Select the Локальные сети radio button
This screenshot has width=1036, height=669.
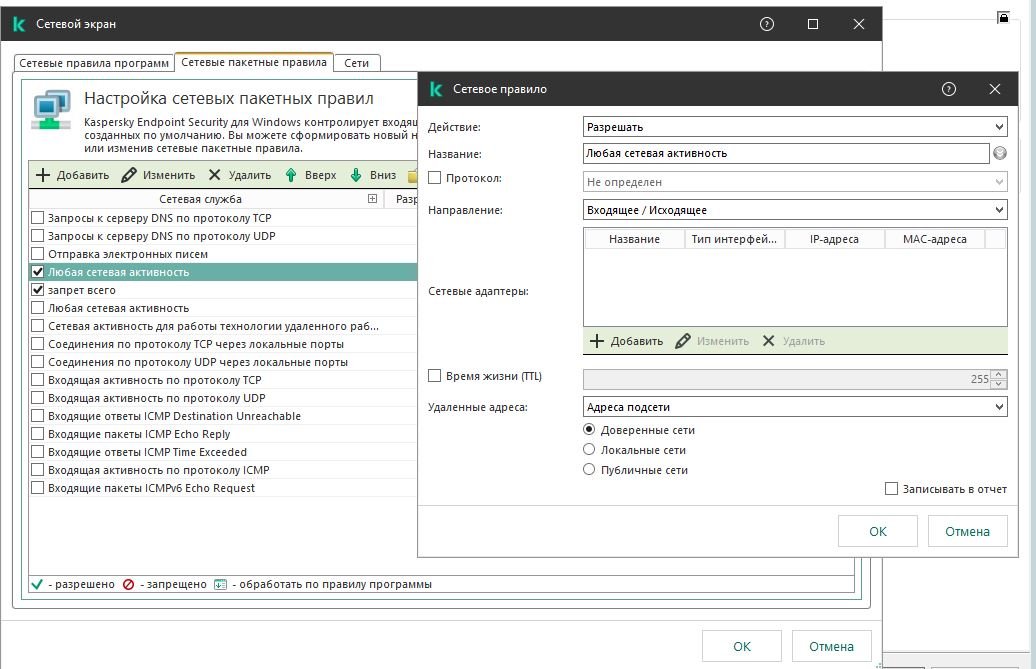[589, 450]
